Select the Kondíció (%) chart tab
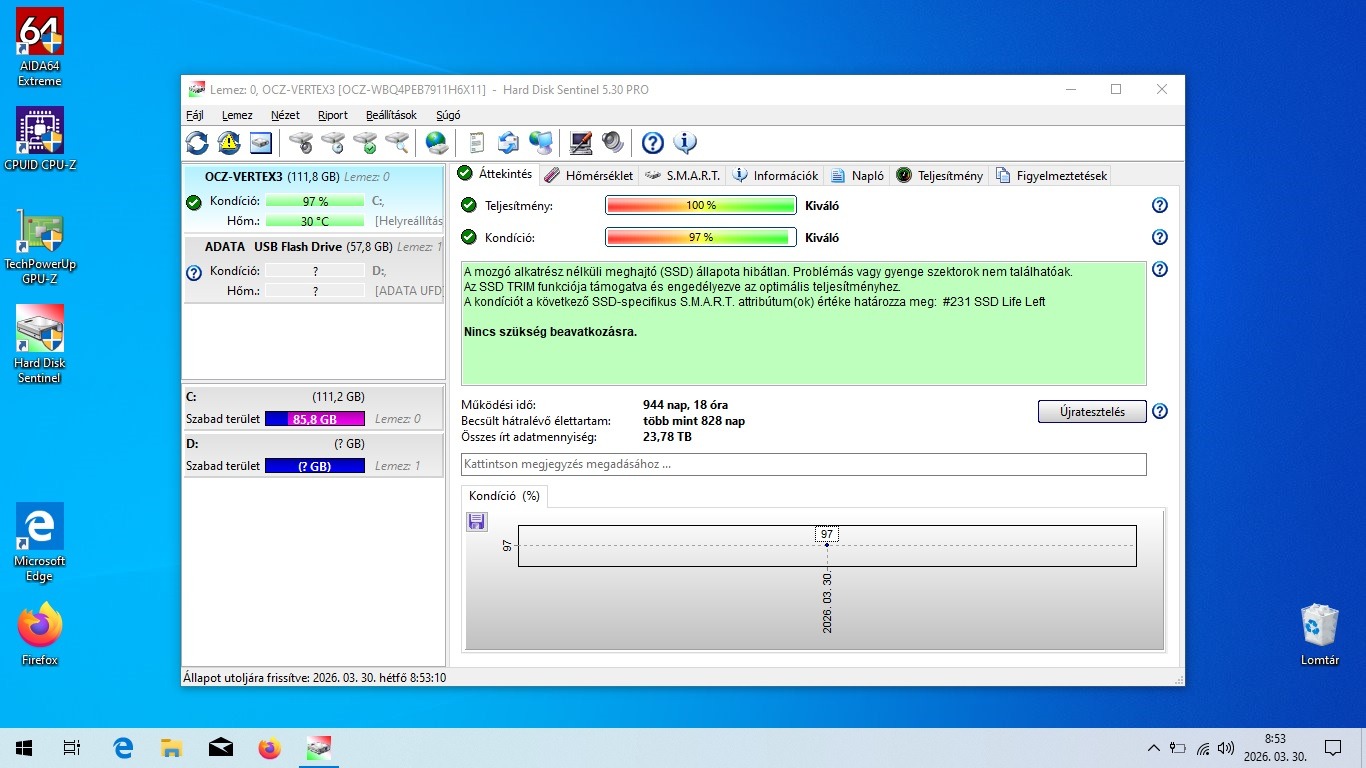Screen dimensions: 1366x768 (504, 496)
